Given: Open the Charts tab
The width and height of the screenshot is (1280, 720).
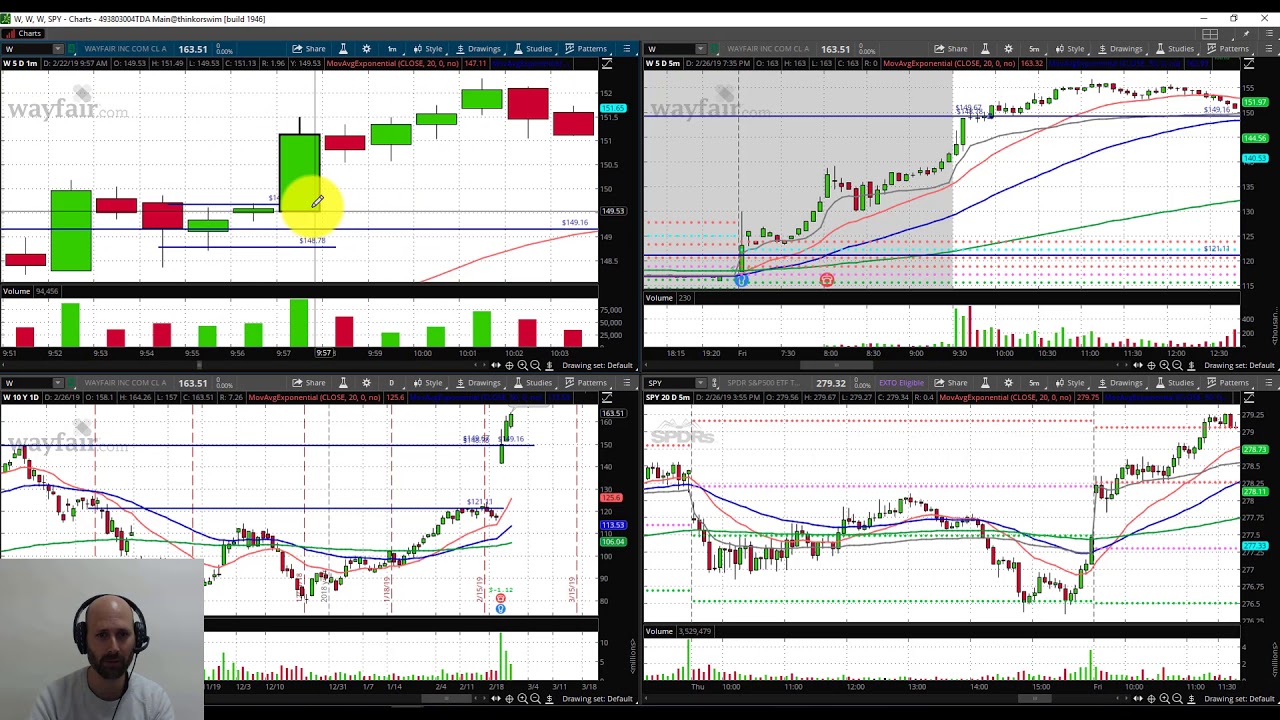Looking at the screenshot, I should point(23,33).
